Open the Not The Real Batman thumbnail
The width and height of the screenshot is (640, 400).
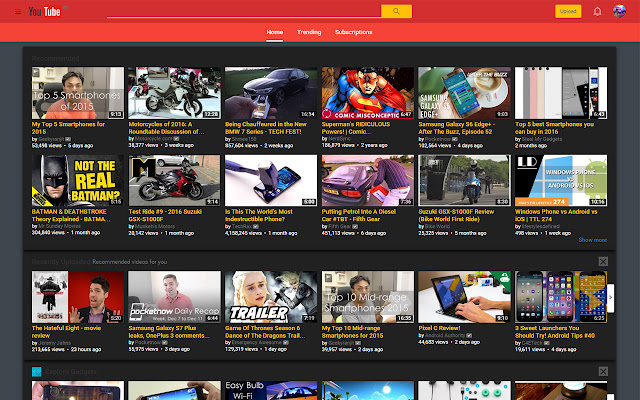coord(78,180)
